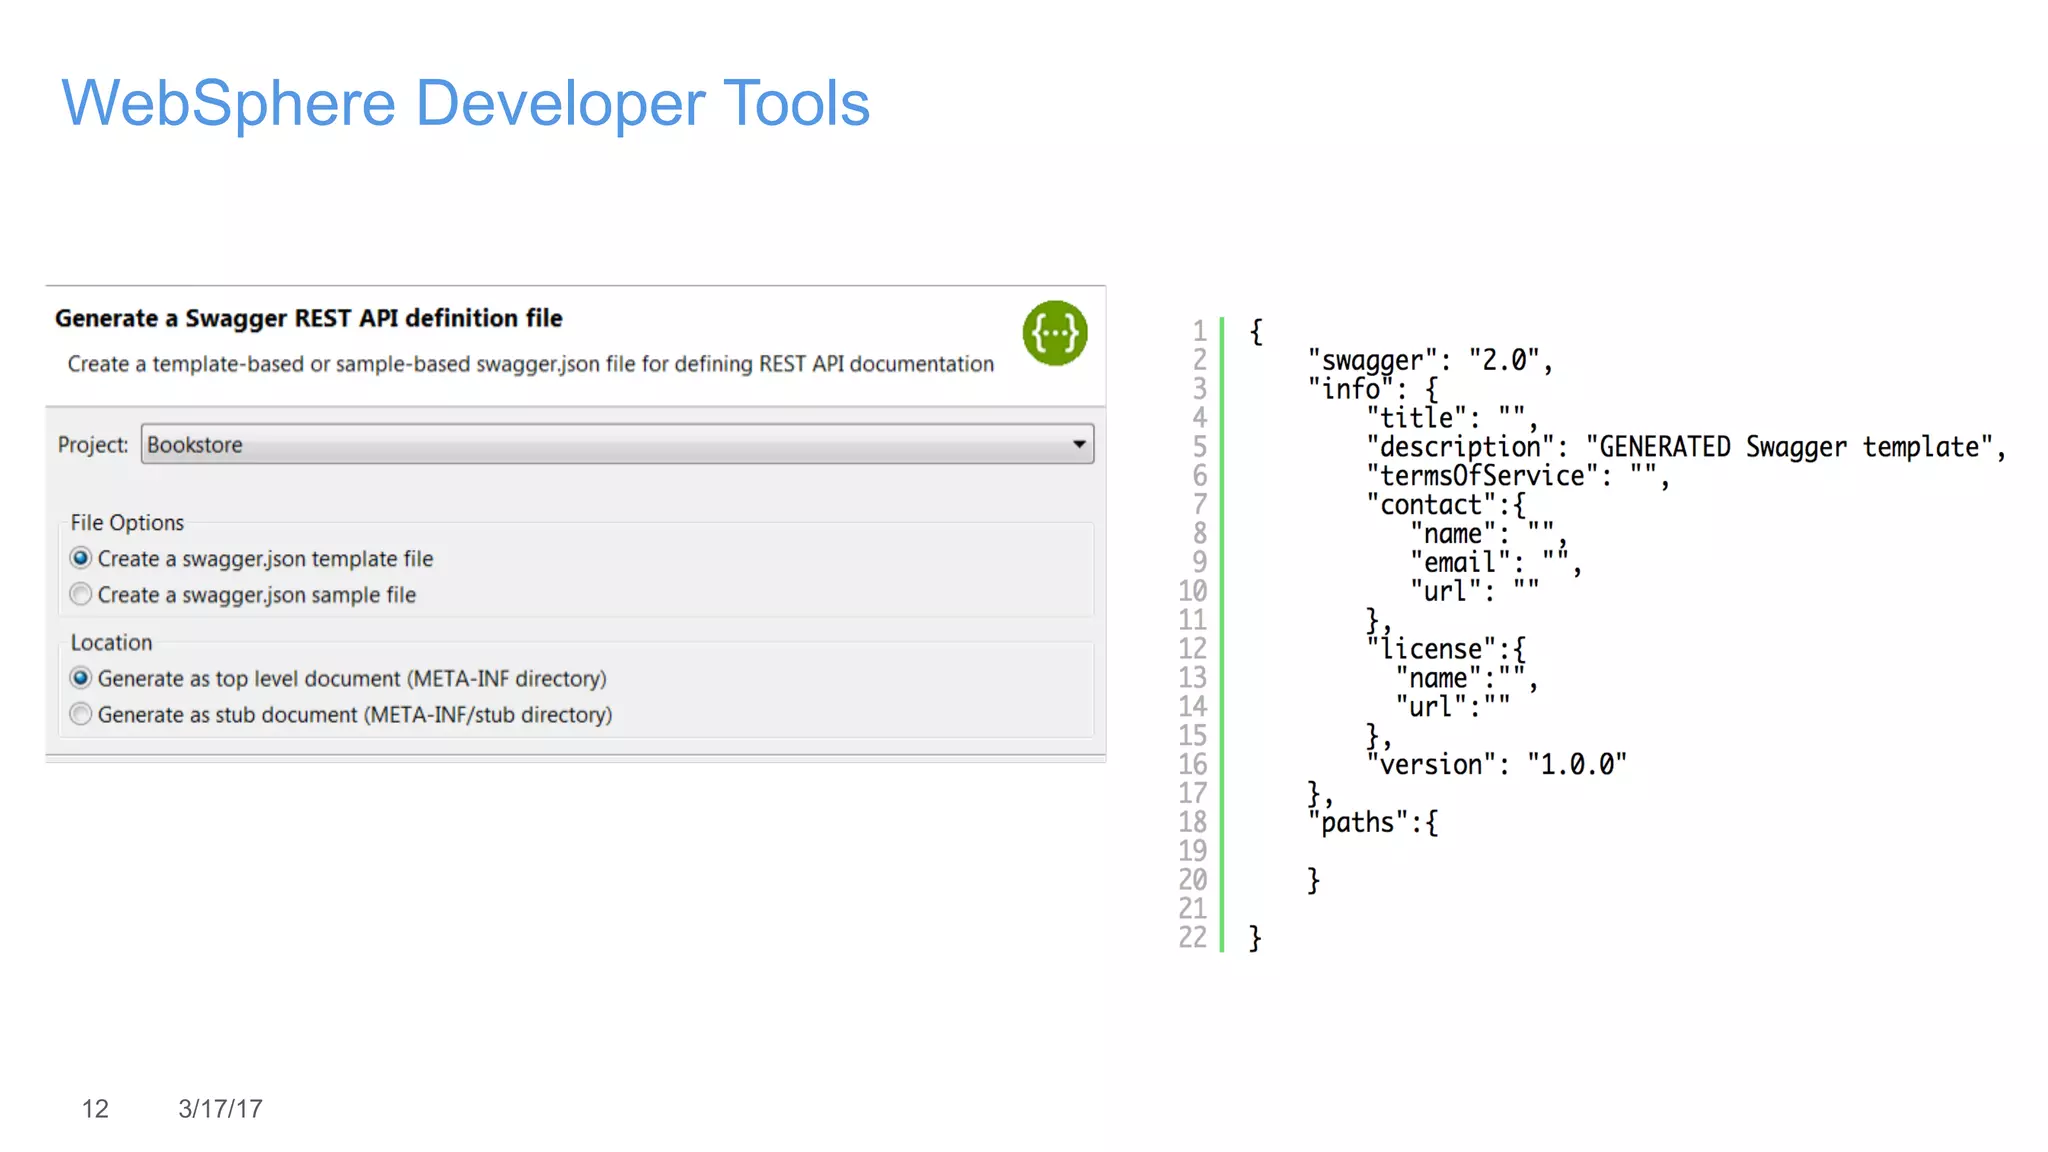Click the "title": "" code line
The width and height of the screenshot is (2048, 1152).
click(1451, 418)
